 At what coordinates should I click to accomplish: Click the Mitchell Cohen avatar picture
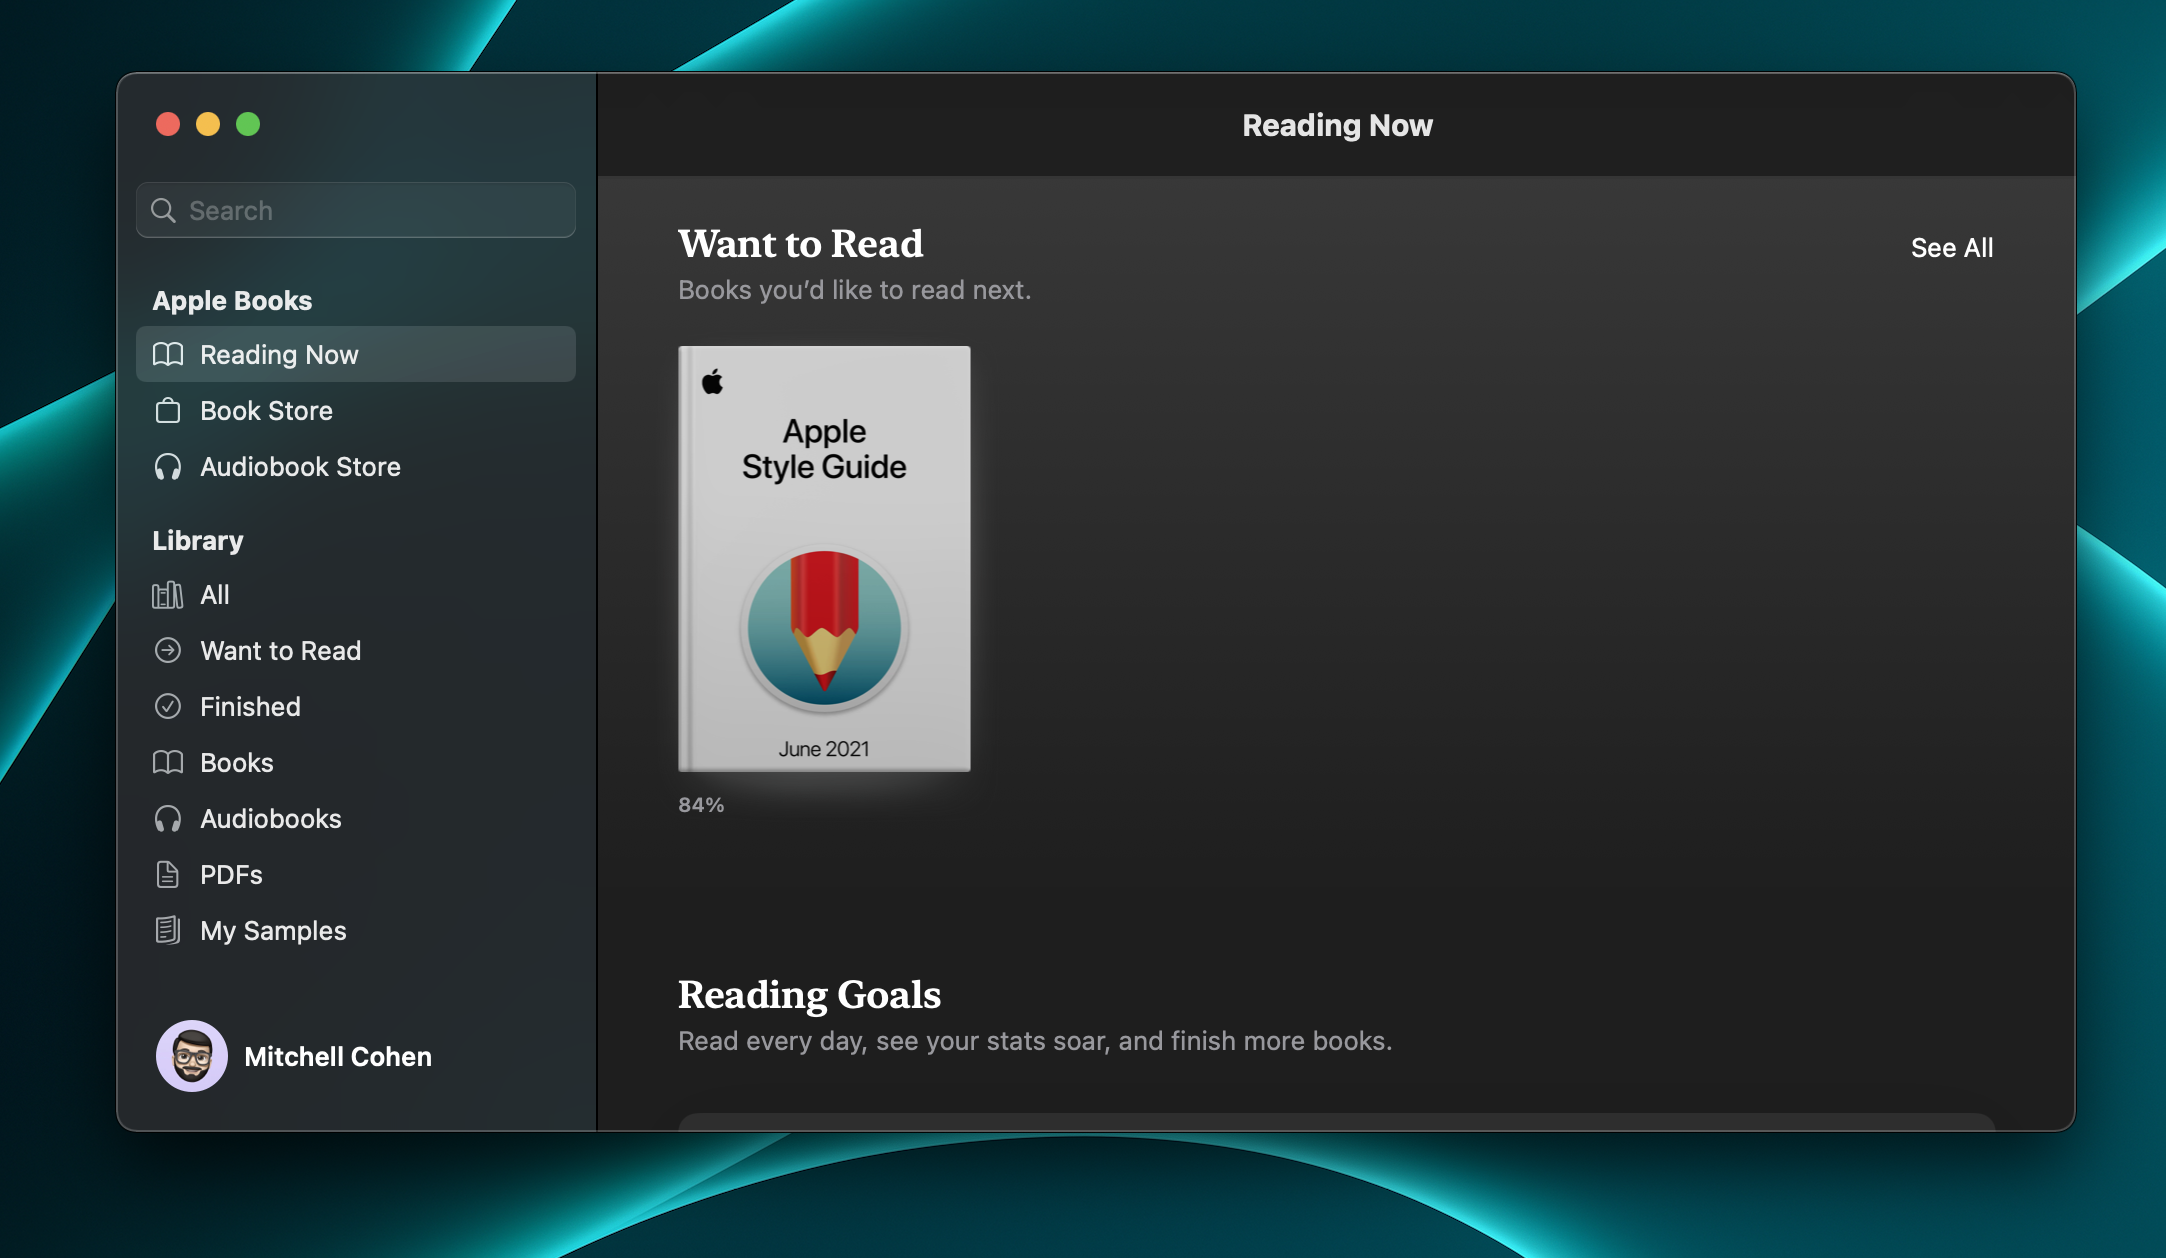click(x=191, y=1056)
